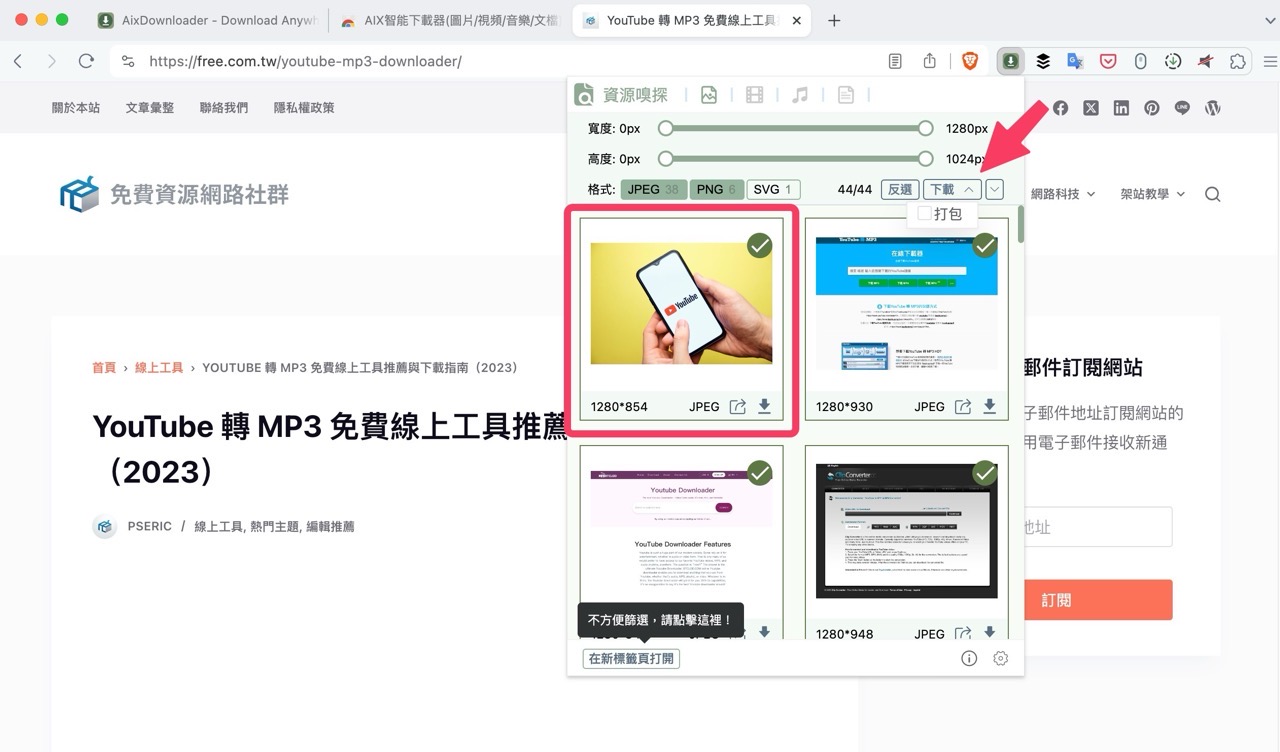Click the small chevron beside 下載
Screen dimensions: 1280x752
click(x=994, y=189)
